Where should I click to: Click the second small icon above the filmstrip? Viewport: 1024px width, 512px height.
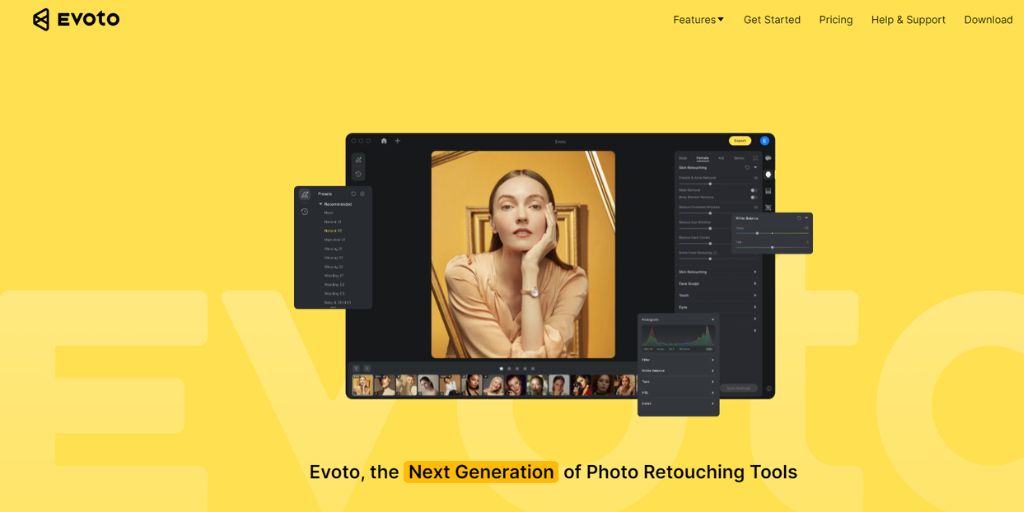[x=366, y=368]
